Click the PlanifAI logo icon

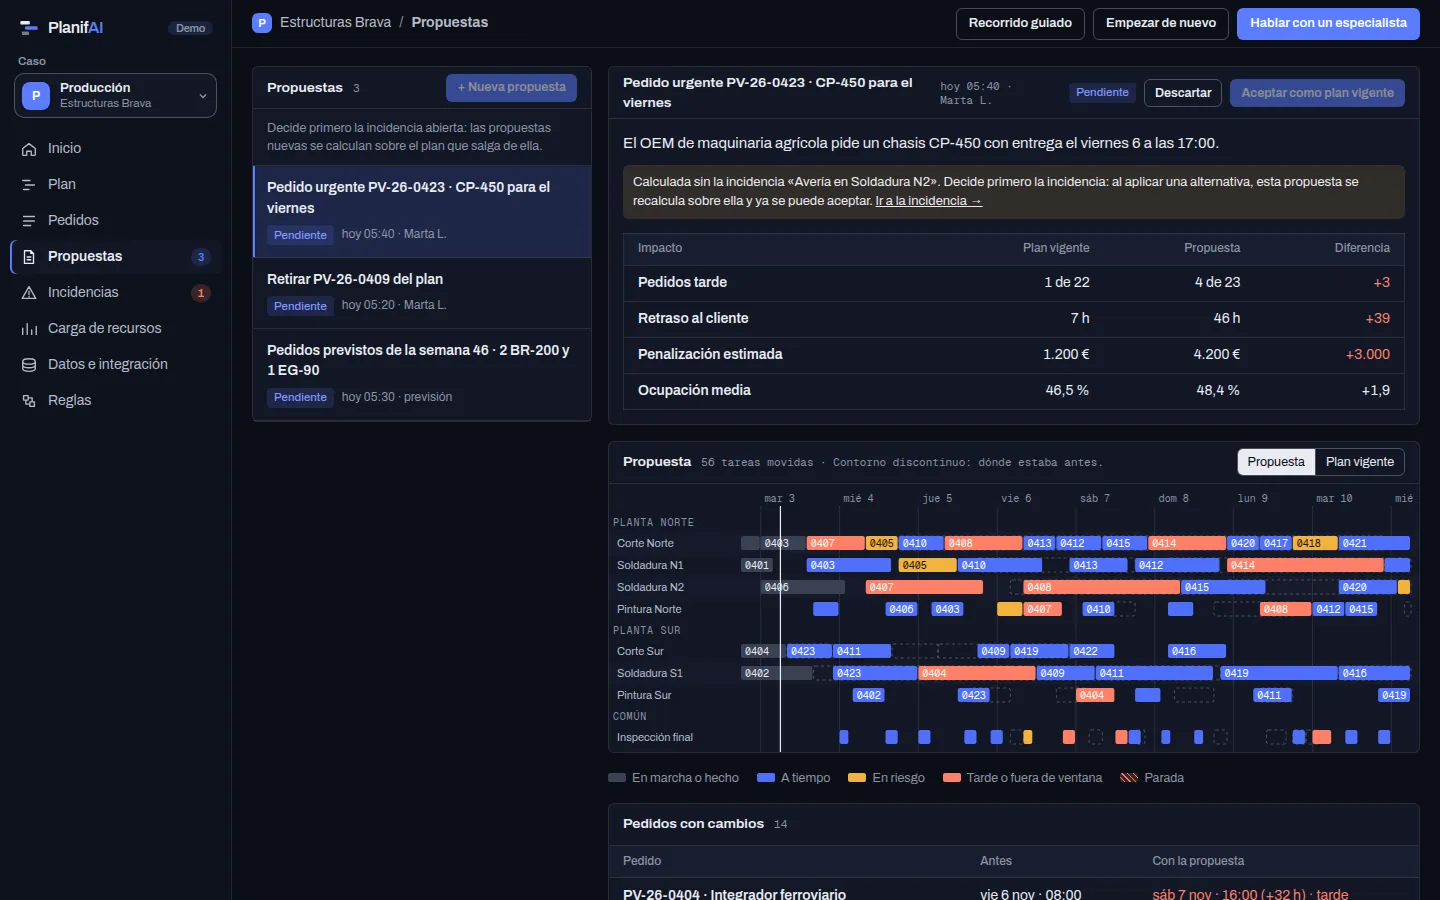pos(28,28)
